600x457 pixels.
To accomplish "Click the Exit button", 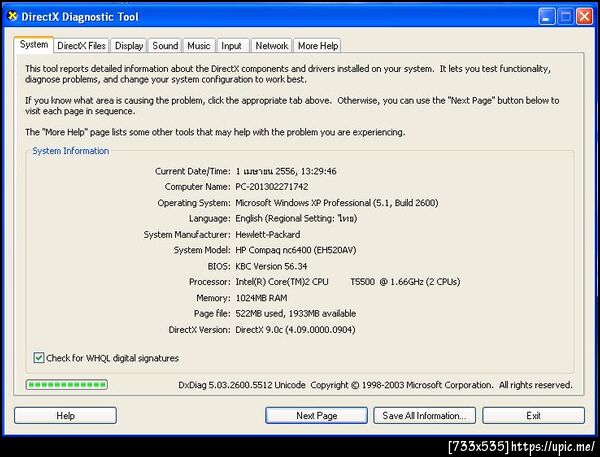I will 533,415.
